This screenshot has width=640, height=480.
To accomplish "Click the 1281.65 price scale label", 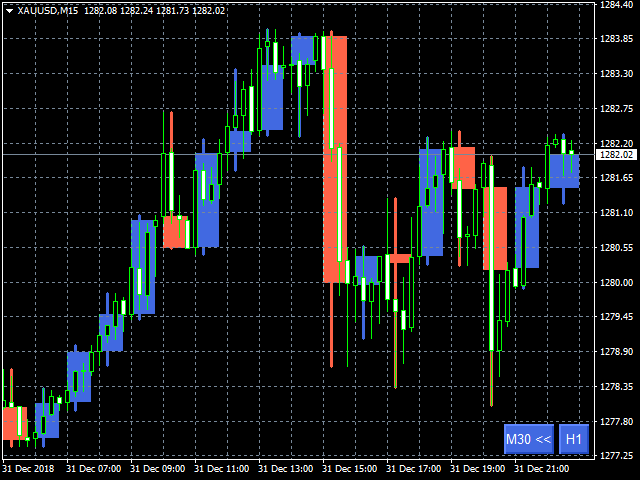I will tap(616, 178).
